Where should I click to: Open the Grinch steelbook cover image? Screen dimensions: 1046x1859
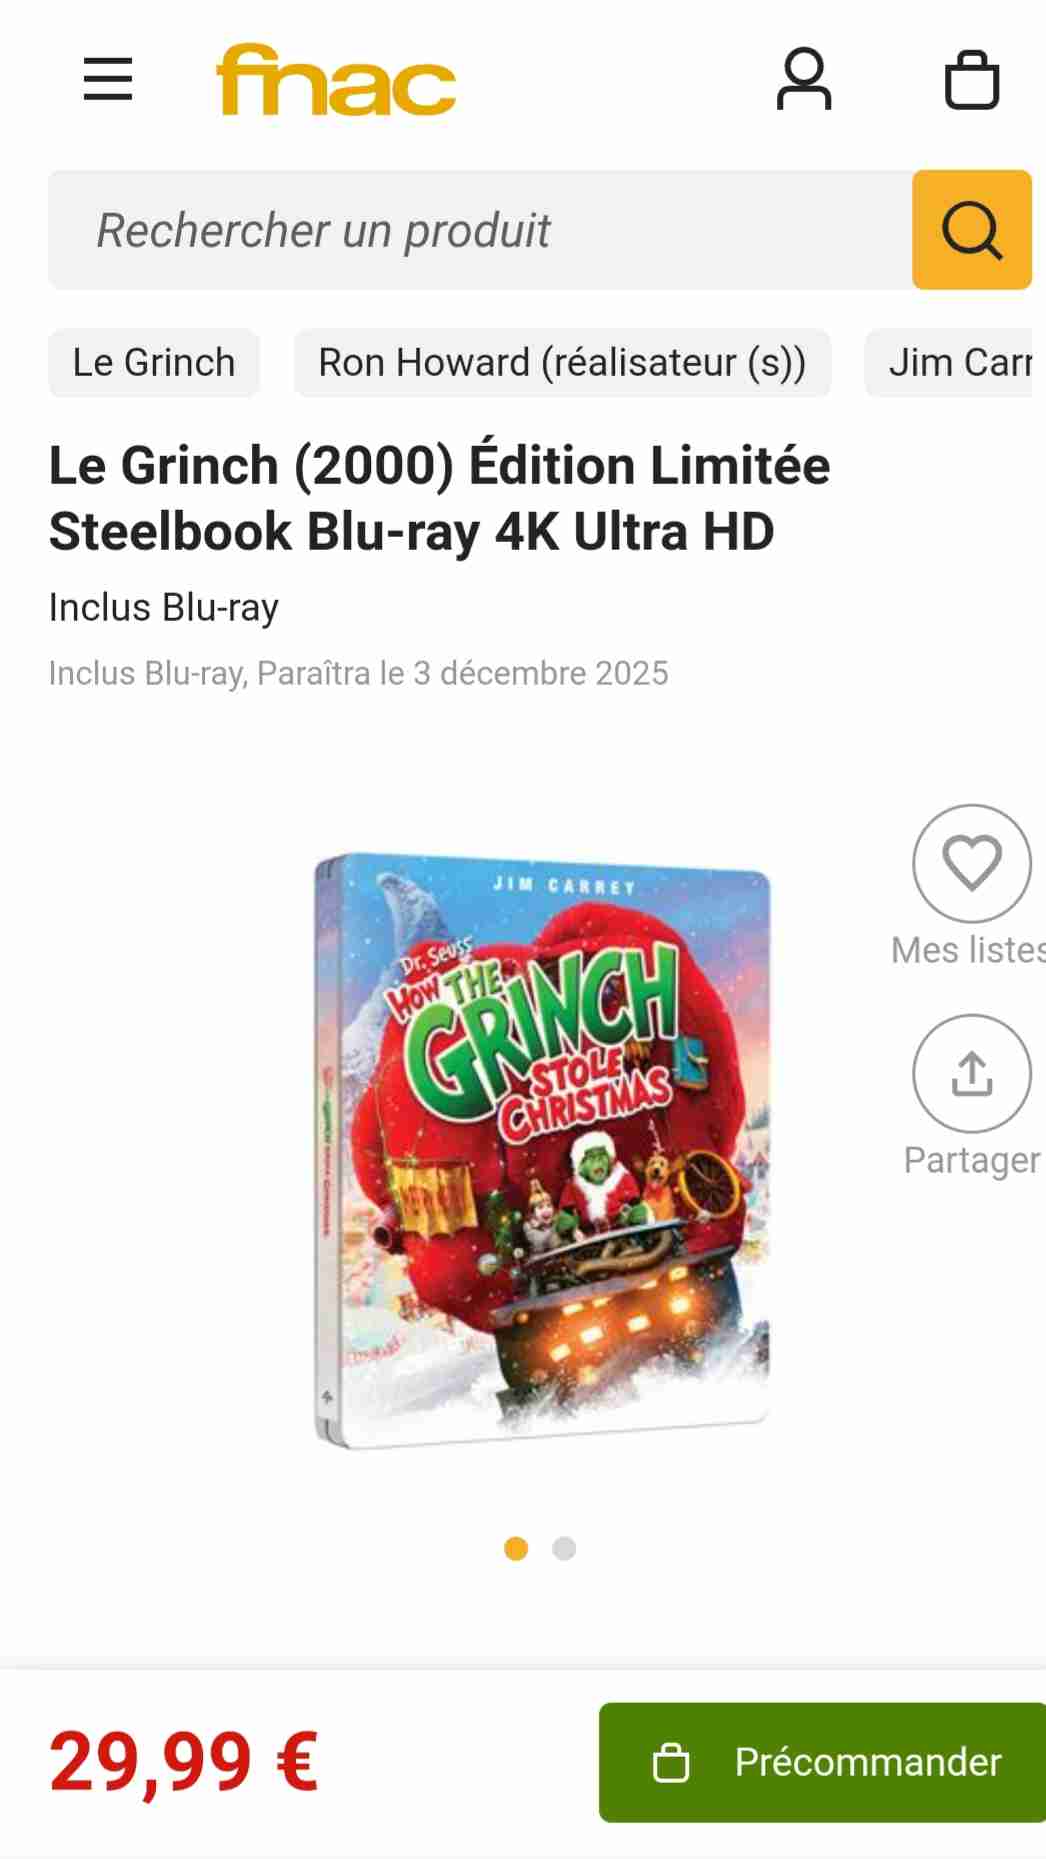tap(543, 1150)
